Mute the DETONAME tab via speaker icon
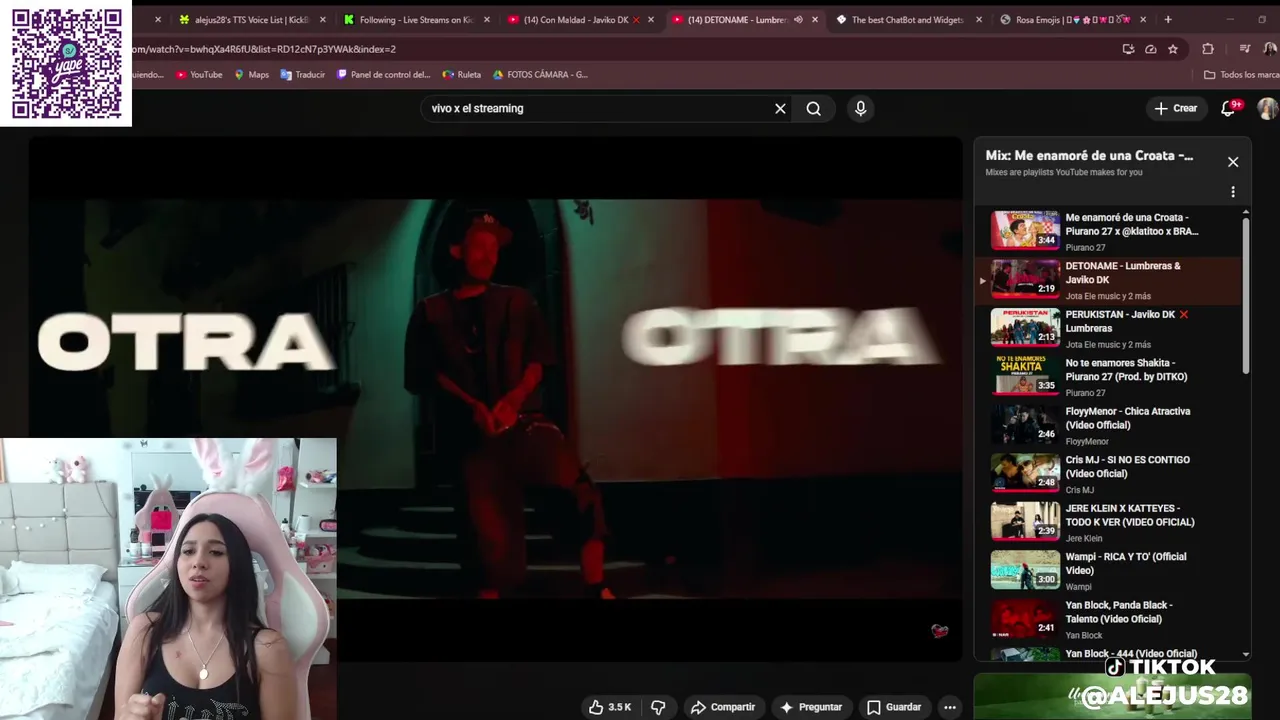 tap(798, 19)
